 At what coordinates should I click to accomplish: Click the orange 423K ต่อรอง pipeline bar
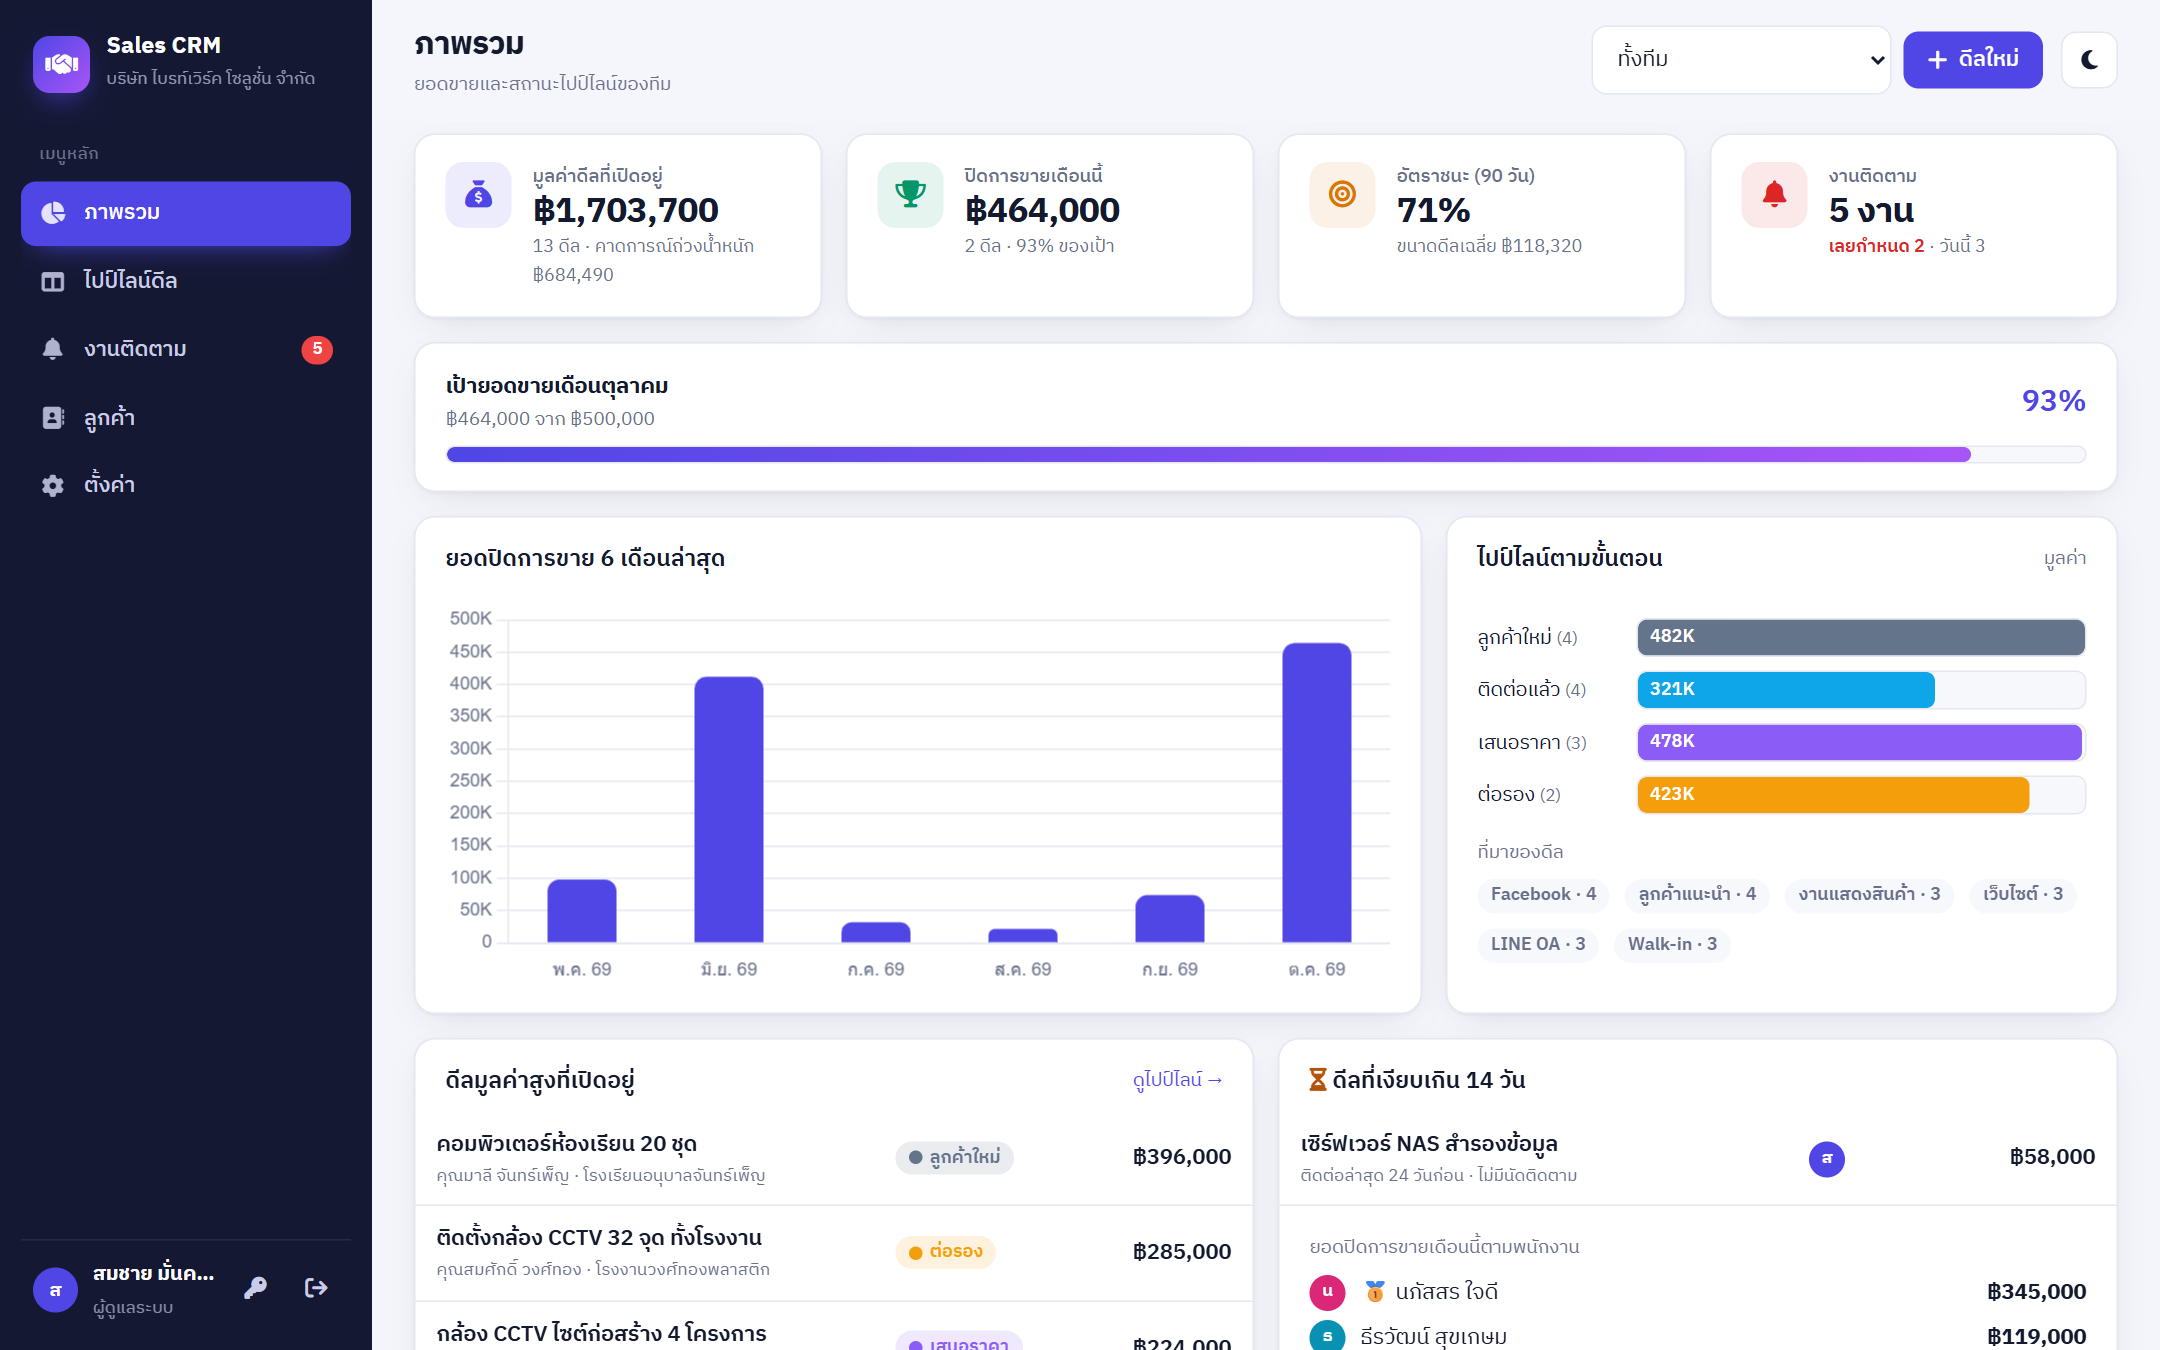pyautogui.click(x=1834, y=795)
